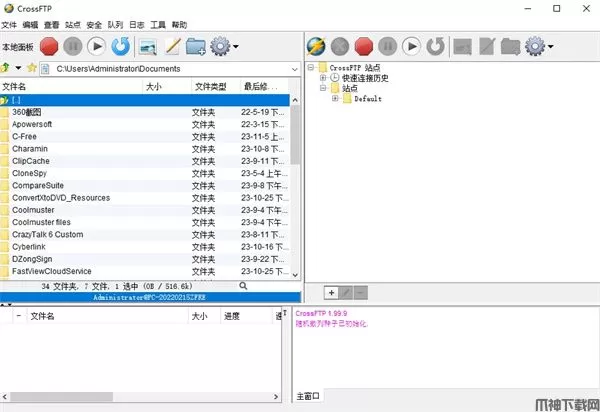Expand the Default folder node
600x412 pixels.
coord(335,98)
